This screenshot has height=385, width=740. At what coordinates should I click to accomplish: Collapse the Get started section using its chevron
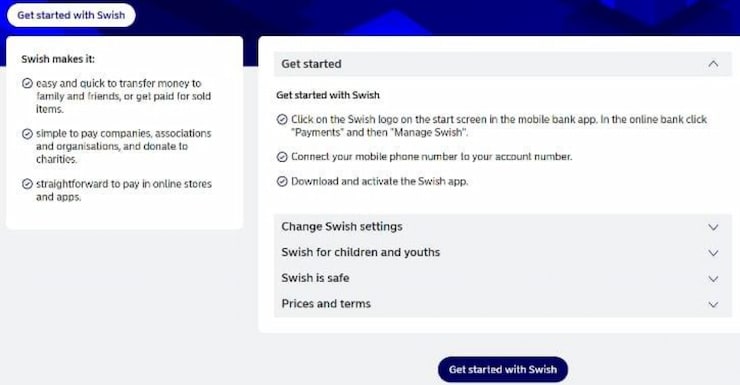713,64
